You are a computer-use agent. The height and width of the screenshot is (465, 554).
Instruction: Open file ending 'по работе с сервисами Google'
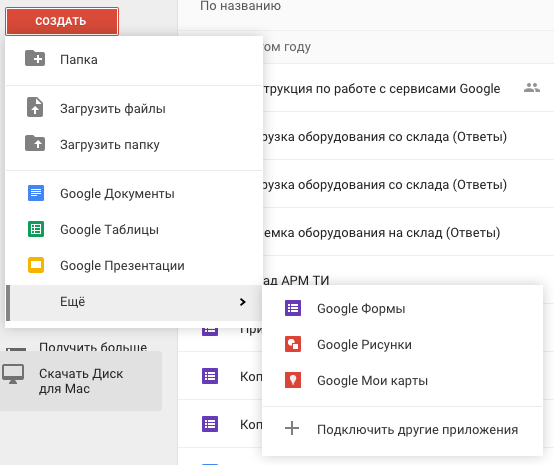382,88
